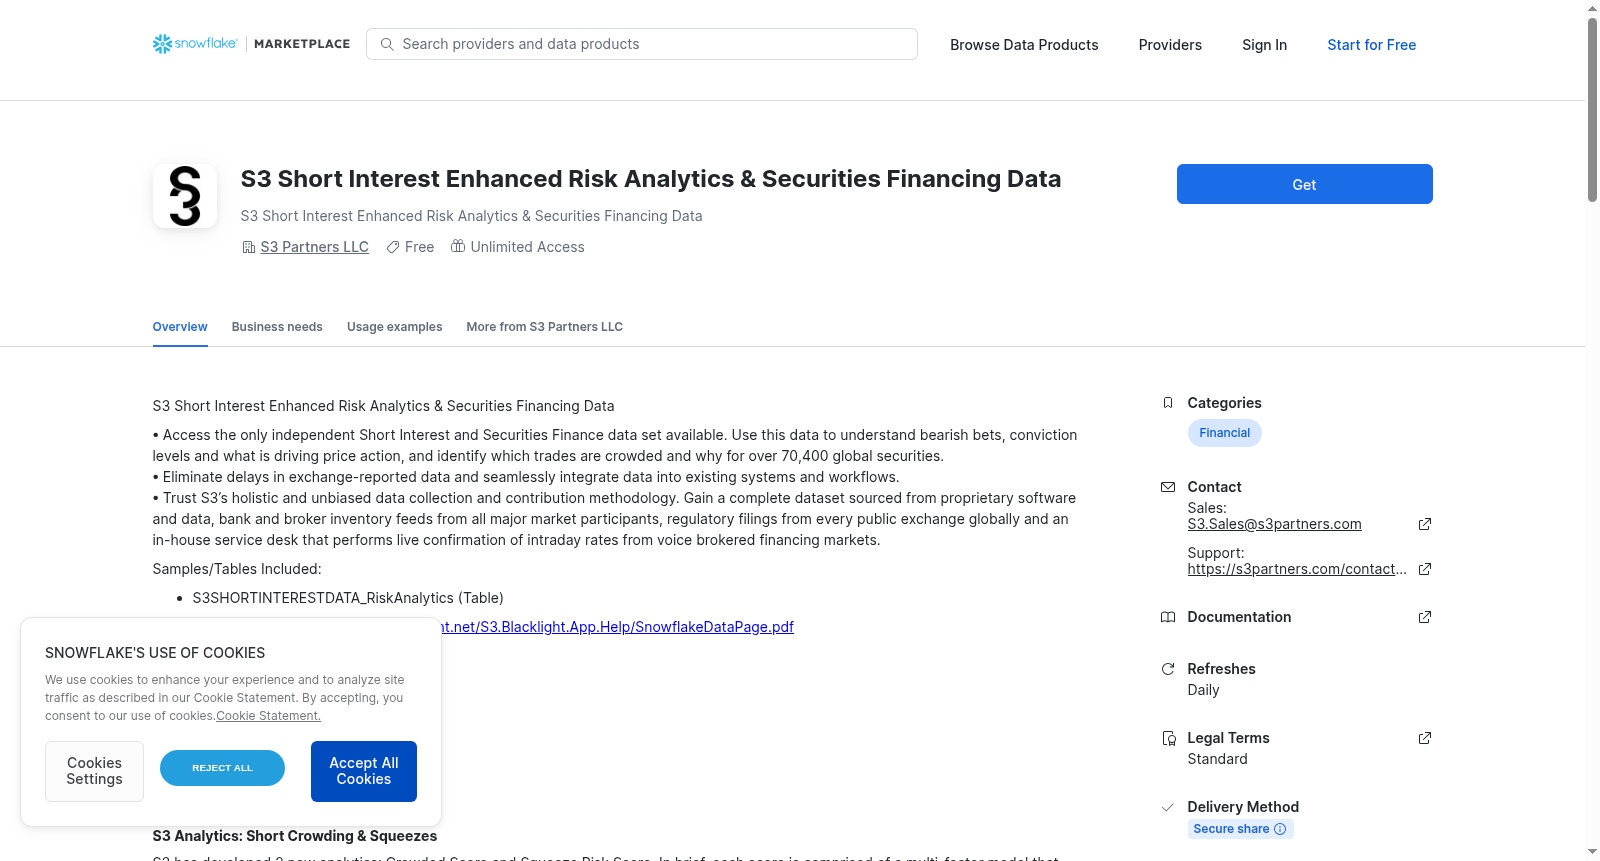Viewport: 1600px width, 861px height.
Task: Click the Snowflake logo
Action: (x=195, y=44)
